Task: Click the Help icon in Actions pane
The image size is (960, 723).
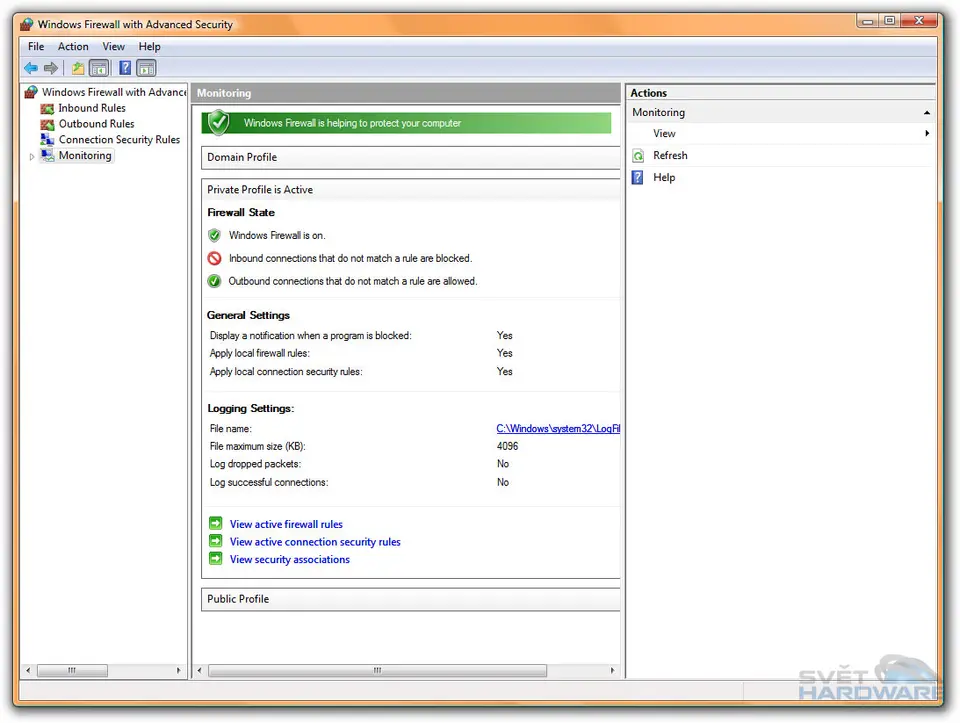Action: [x=639, y=178]
